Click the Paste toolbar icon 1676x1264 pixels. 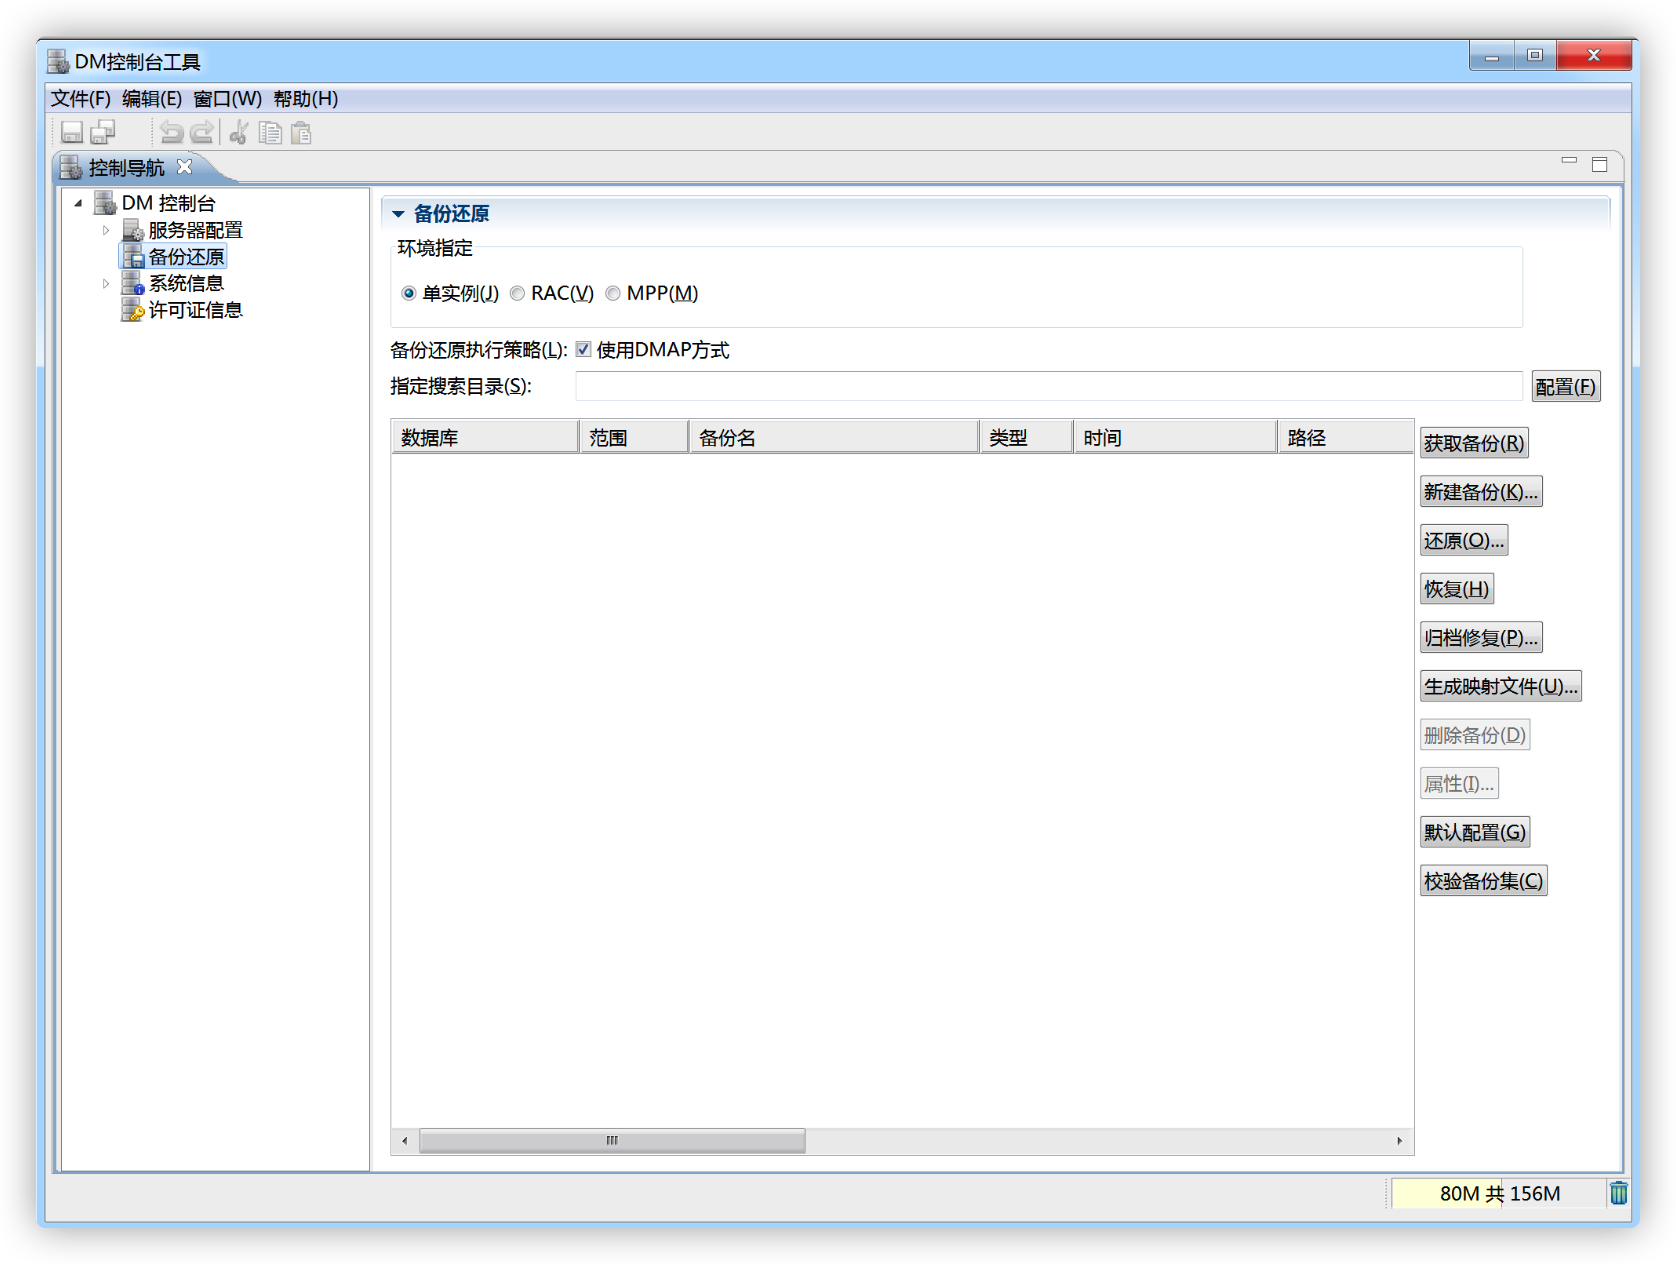pos(301,132)
